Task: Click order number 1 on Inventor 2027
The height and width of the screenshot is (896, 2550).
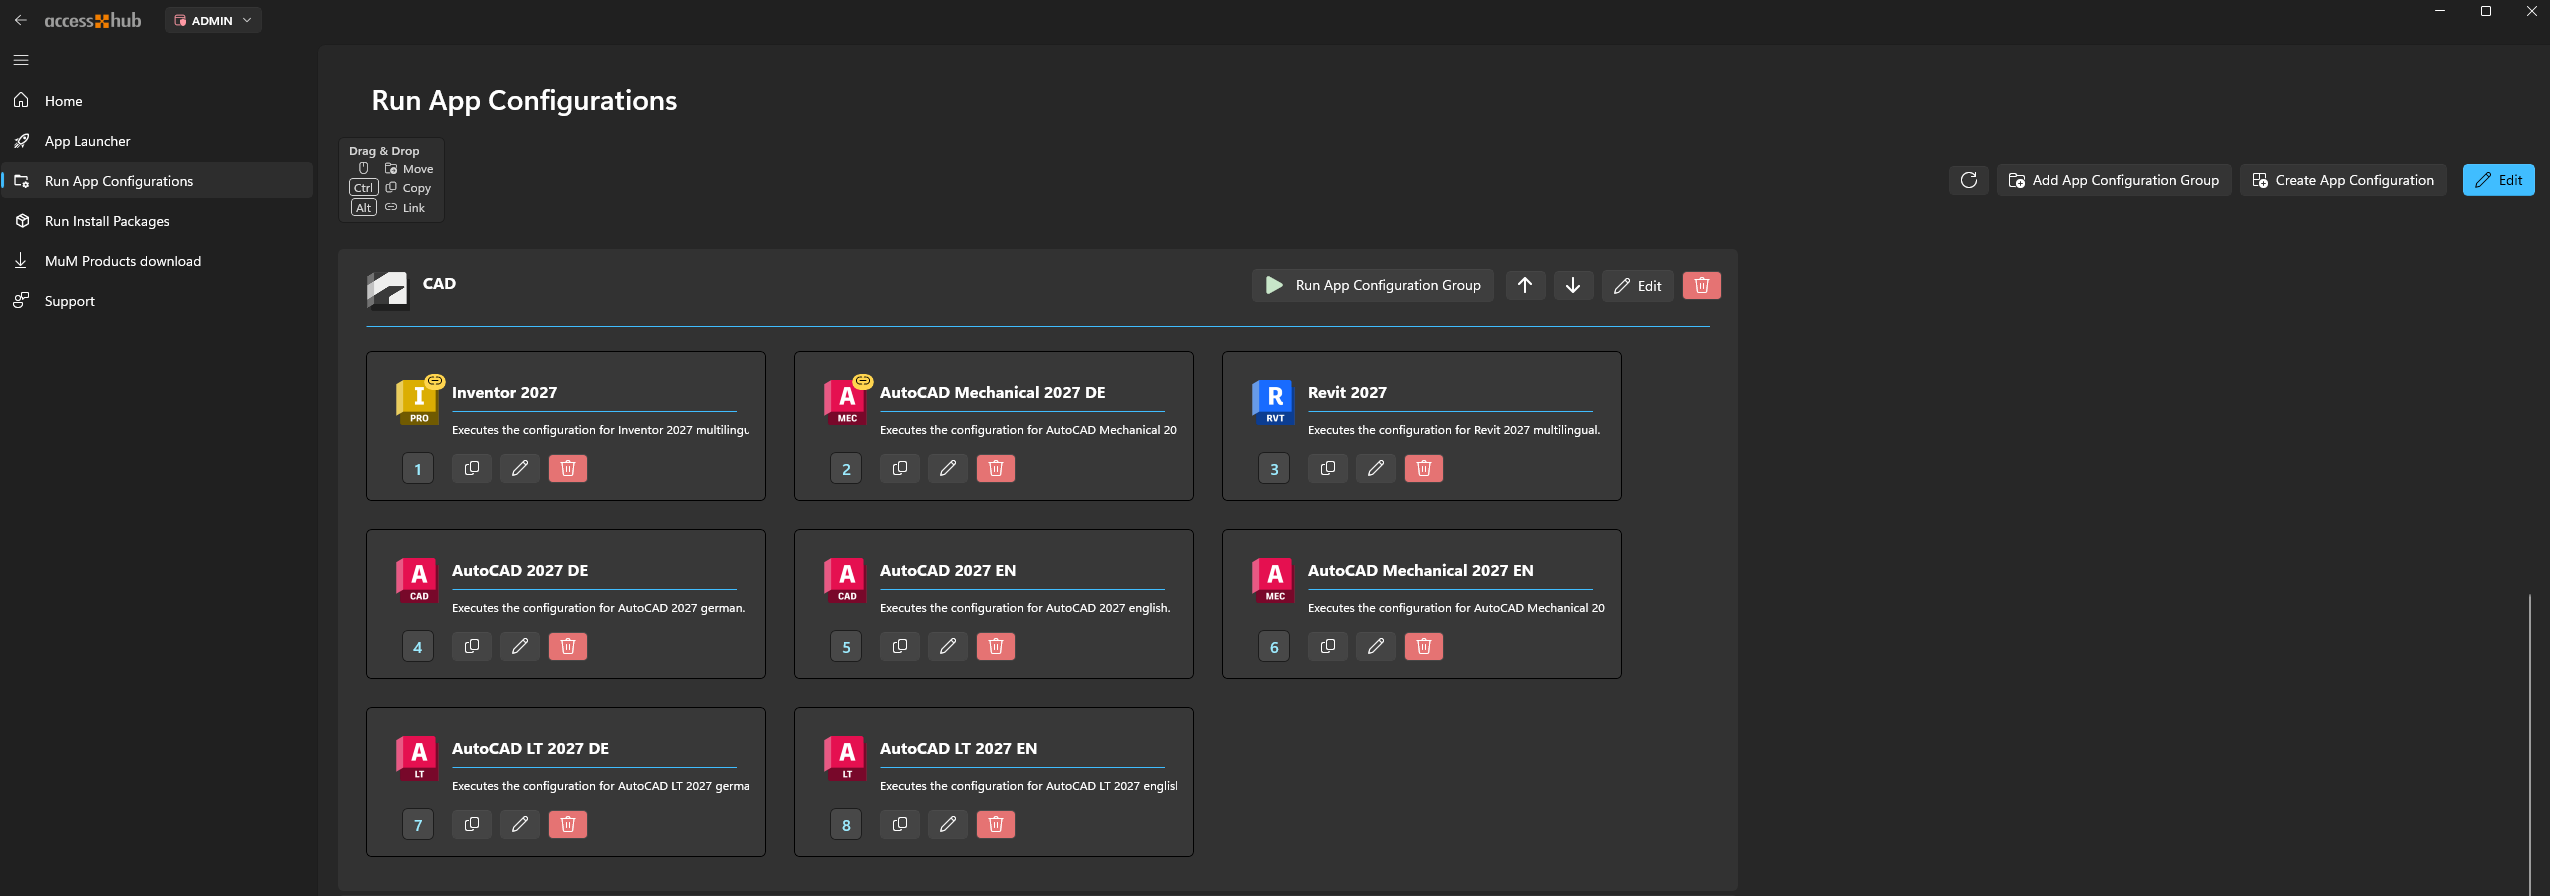Action: pos(418,468)
